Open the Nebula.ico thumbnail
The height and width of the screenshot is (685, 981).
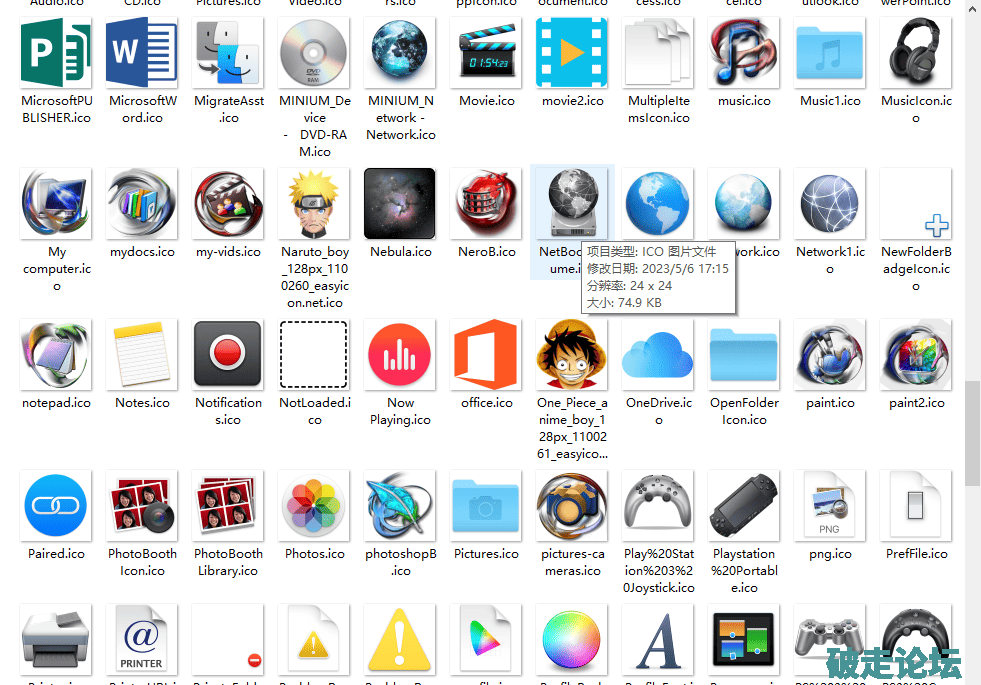pyautogui.click(x=400, y=204)
